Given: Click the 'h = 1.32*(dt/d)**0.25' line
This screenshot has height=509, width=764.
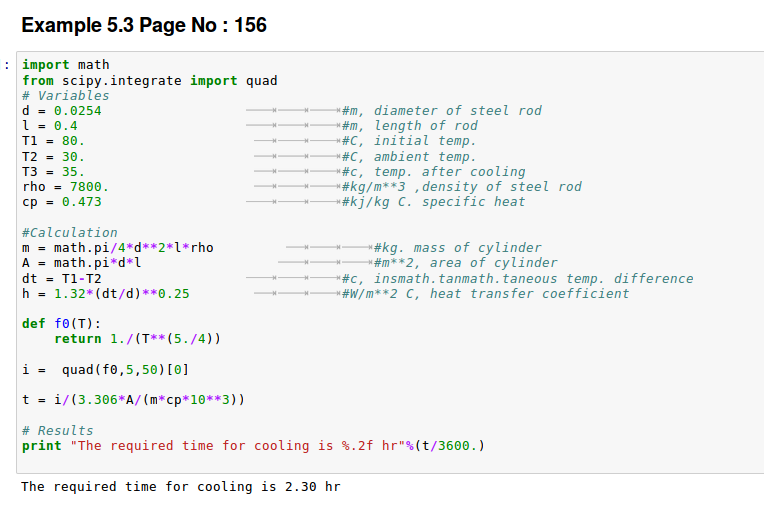Looking at the screenshot, I should coord(105,294).
